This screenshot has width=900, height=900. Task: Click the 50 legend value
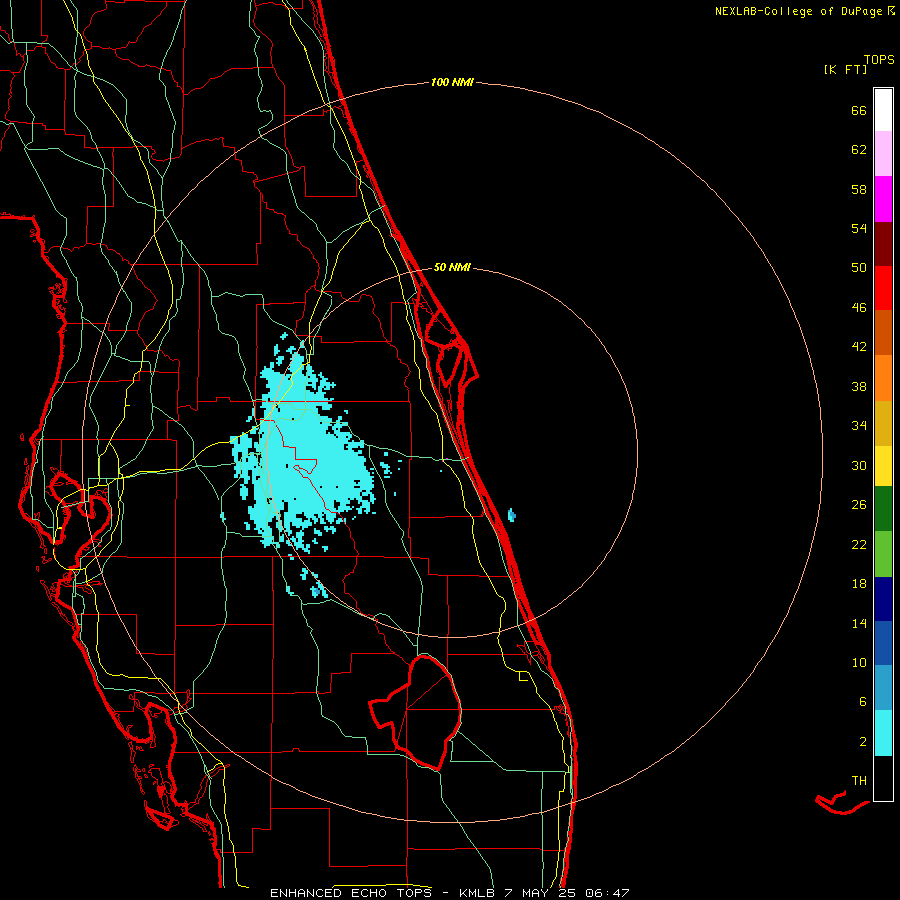pos(859,267)
